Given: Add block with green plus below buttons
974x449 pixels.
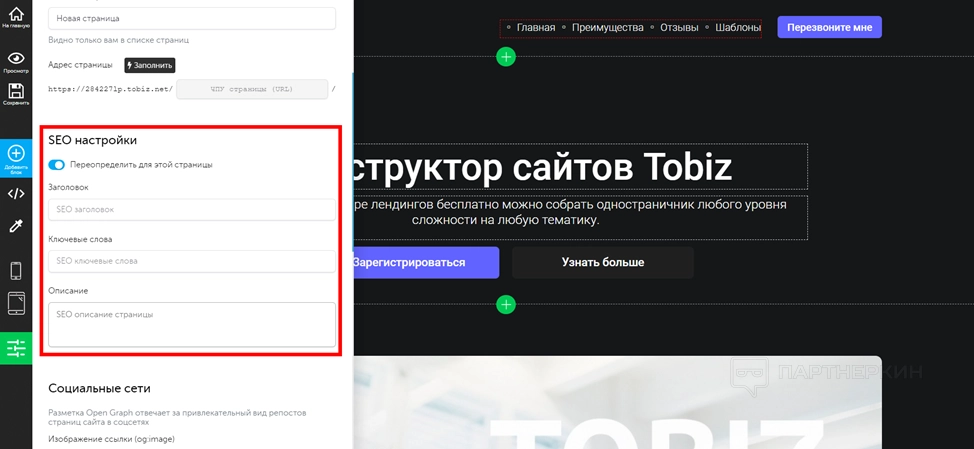Looking at the screenshot, I should click(506, 304).
